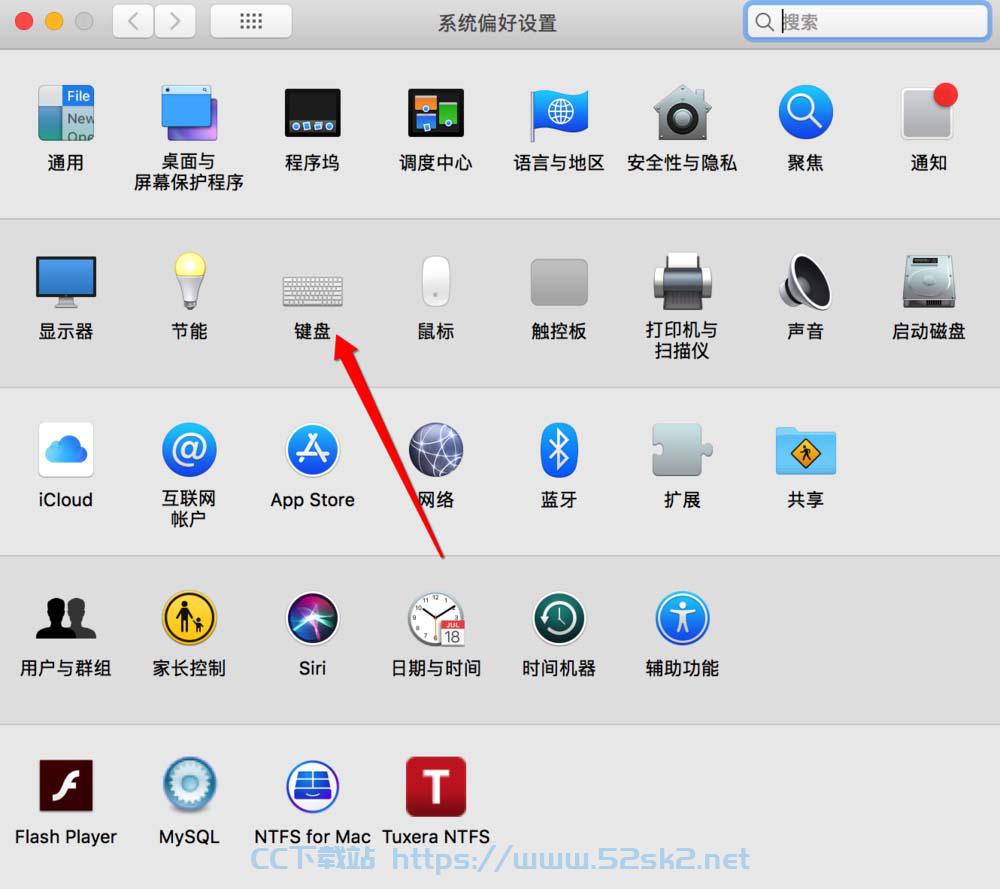Open the 程序坞 (Dock) preferences

pyautogui.click(x=312, y=113)
